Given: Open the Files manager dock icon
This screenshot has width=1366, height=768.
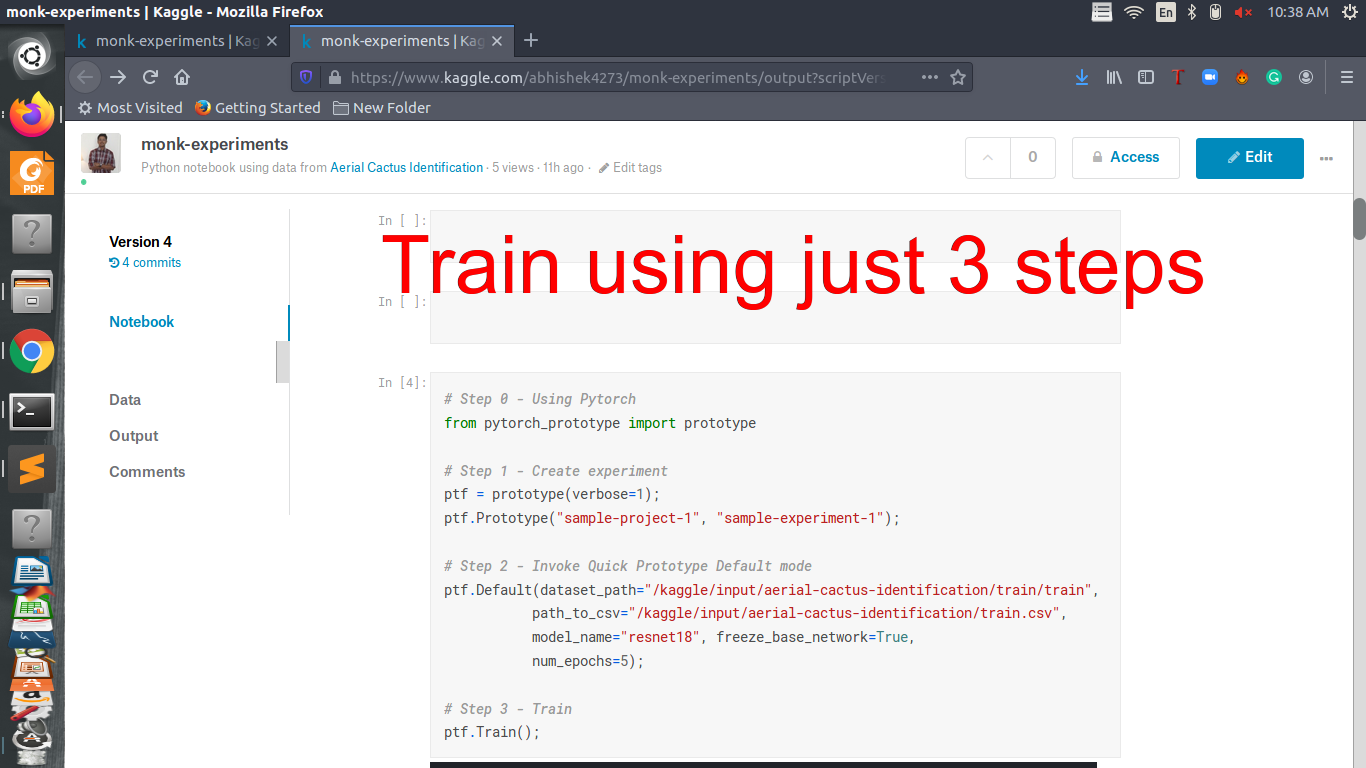Looking at the screenshot, I should coord(32,292).
